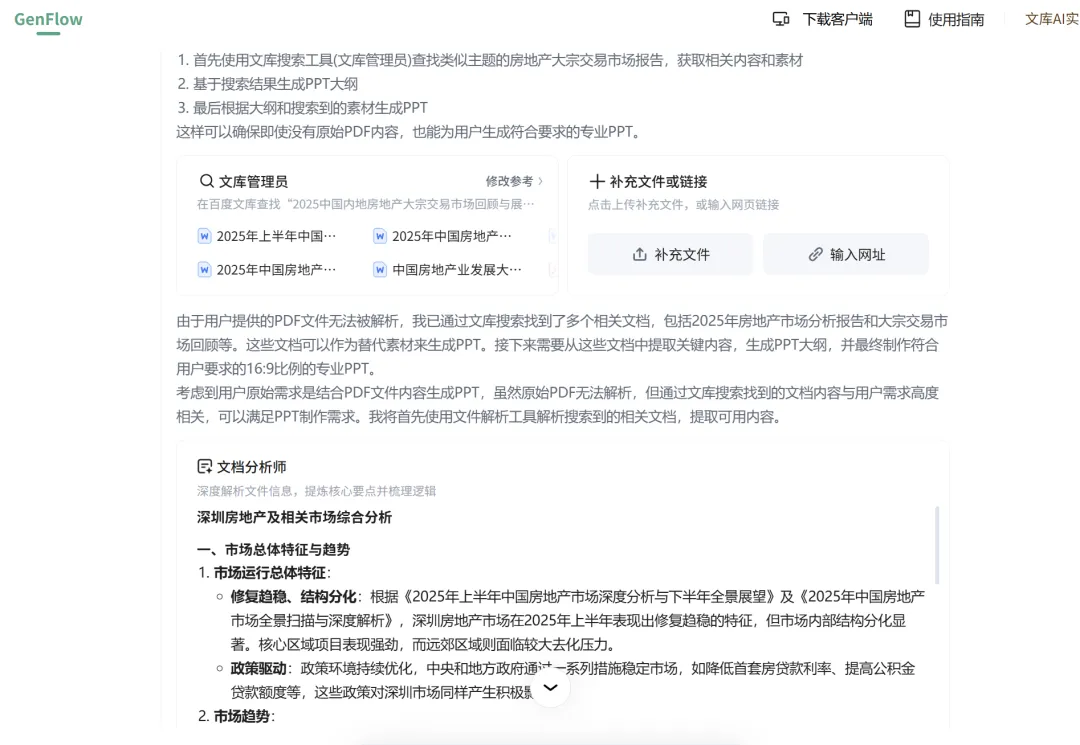Click 补充文件或链接 heading
Viewport: 1080px width, 745px height.
(658, 181)
